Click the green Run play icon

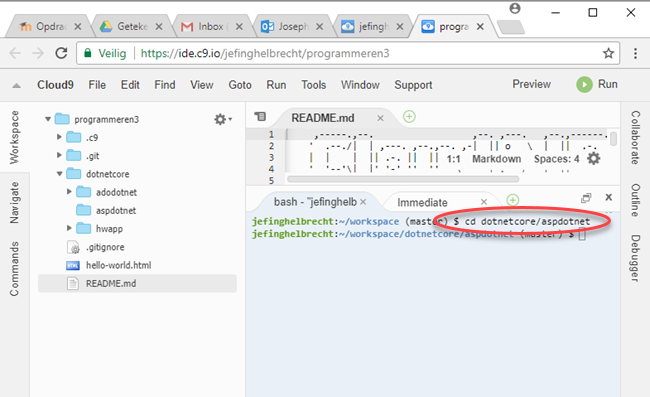(x=584, y=85)
